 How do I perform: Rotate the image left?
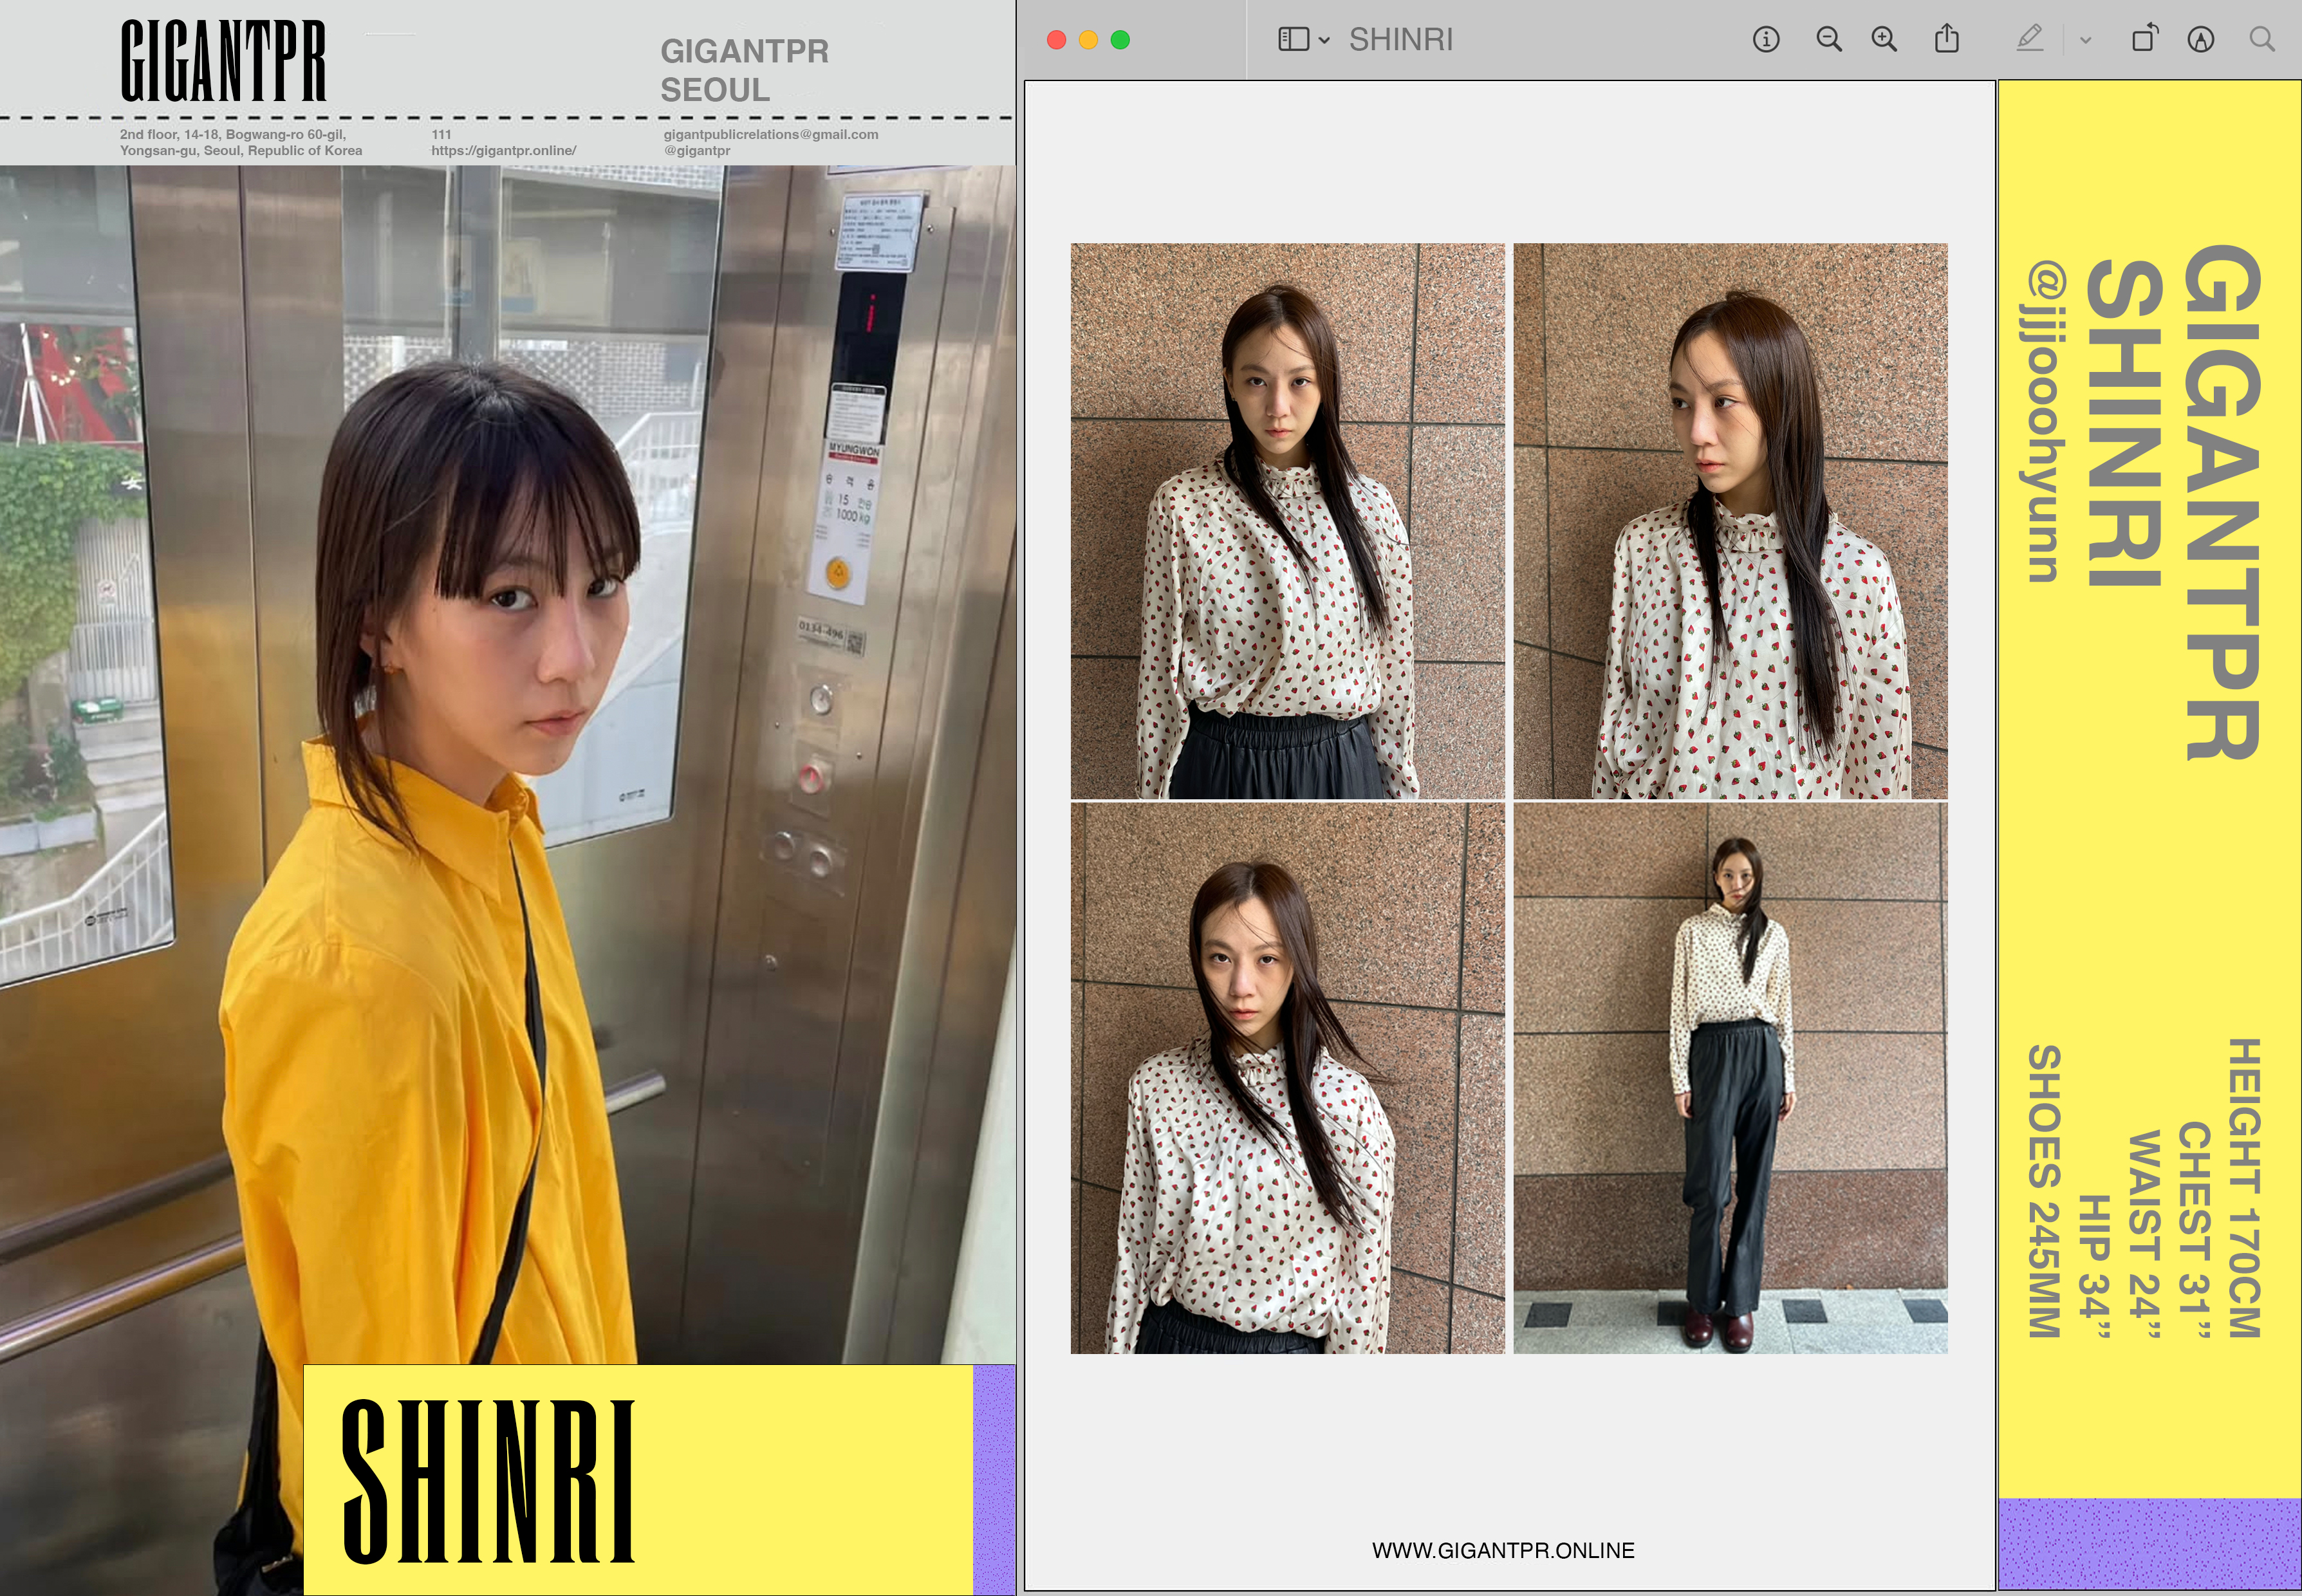[2144, 40]
